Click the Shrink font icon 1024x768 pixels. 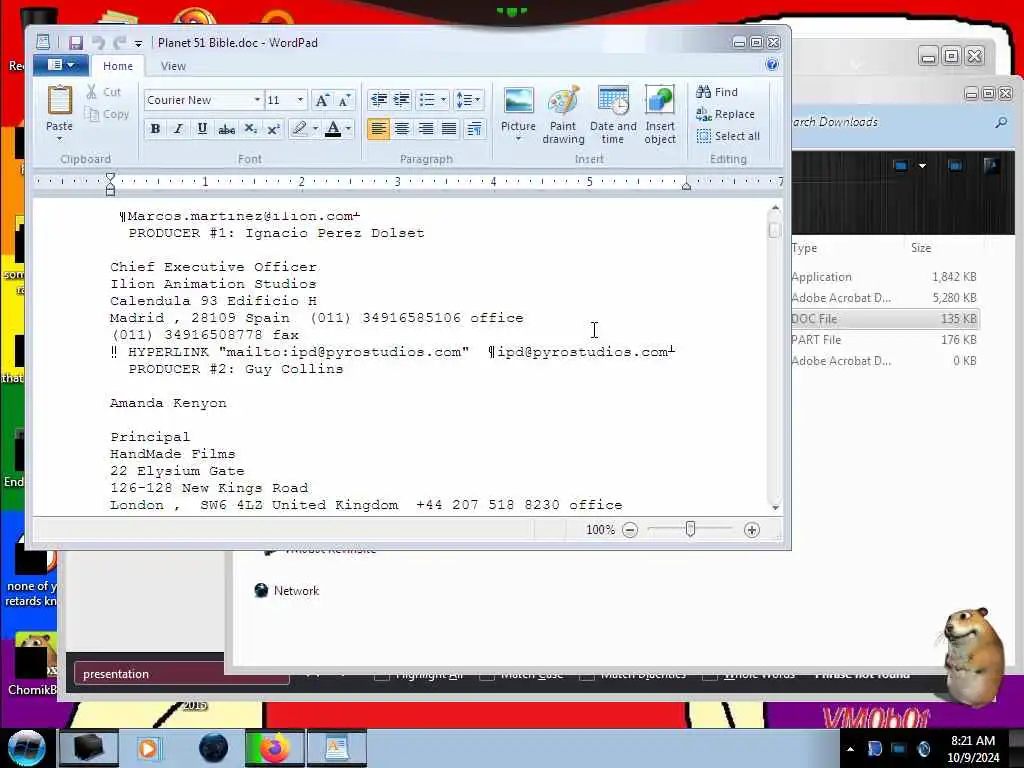(345, 100)
